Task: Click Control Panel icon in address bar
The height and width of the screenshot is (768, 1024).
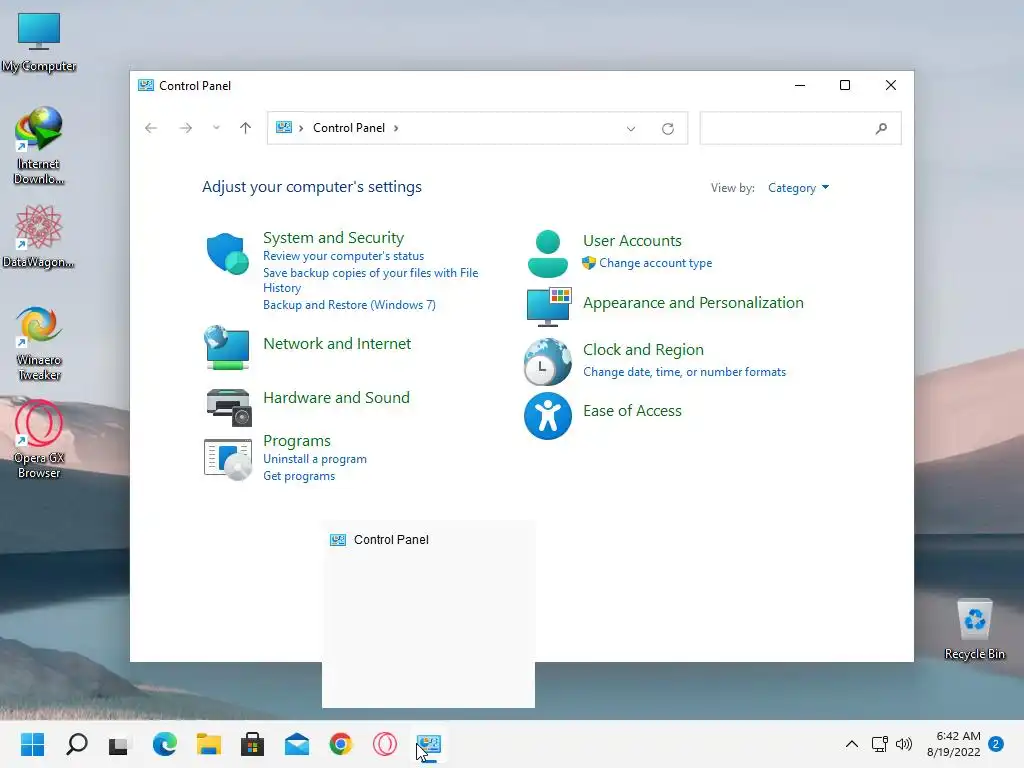Action: pos(283,127)
